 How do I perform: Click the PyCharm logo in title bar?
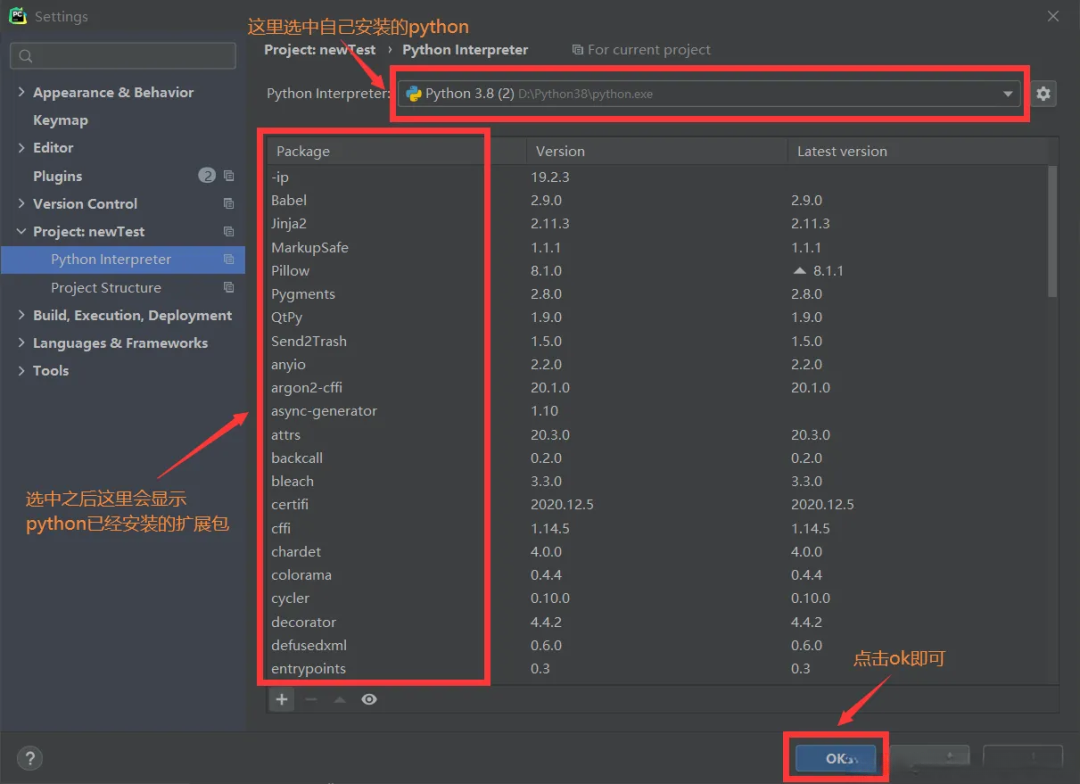pyautogui.click(x=17, y=16)
